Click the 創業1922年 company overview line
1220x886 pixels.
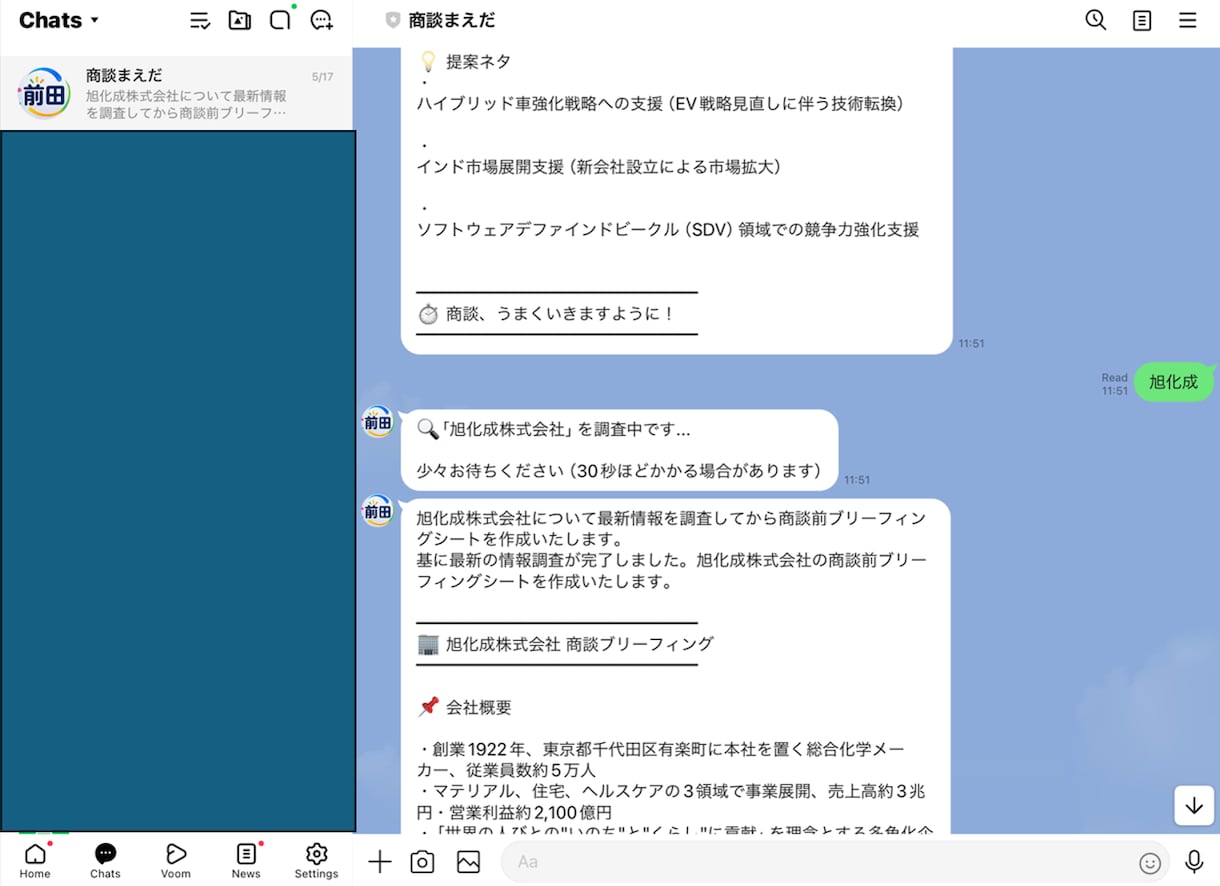tap(662, 759)
